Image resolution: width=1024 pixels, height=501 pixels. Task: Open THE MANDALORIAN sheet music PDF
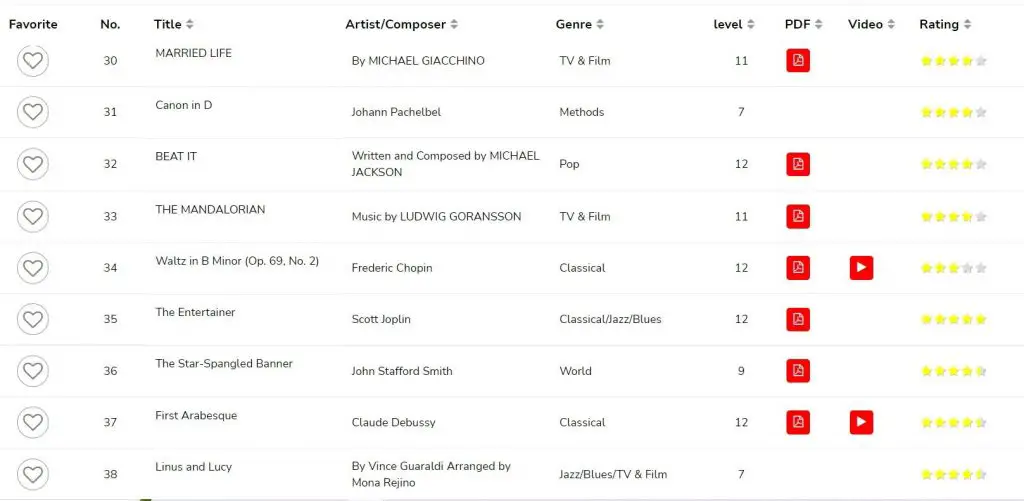797,216
